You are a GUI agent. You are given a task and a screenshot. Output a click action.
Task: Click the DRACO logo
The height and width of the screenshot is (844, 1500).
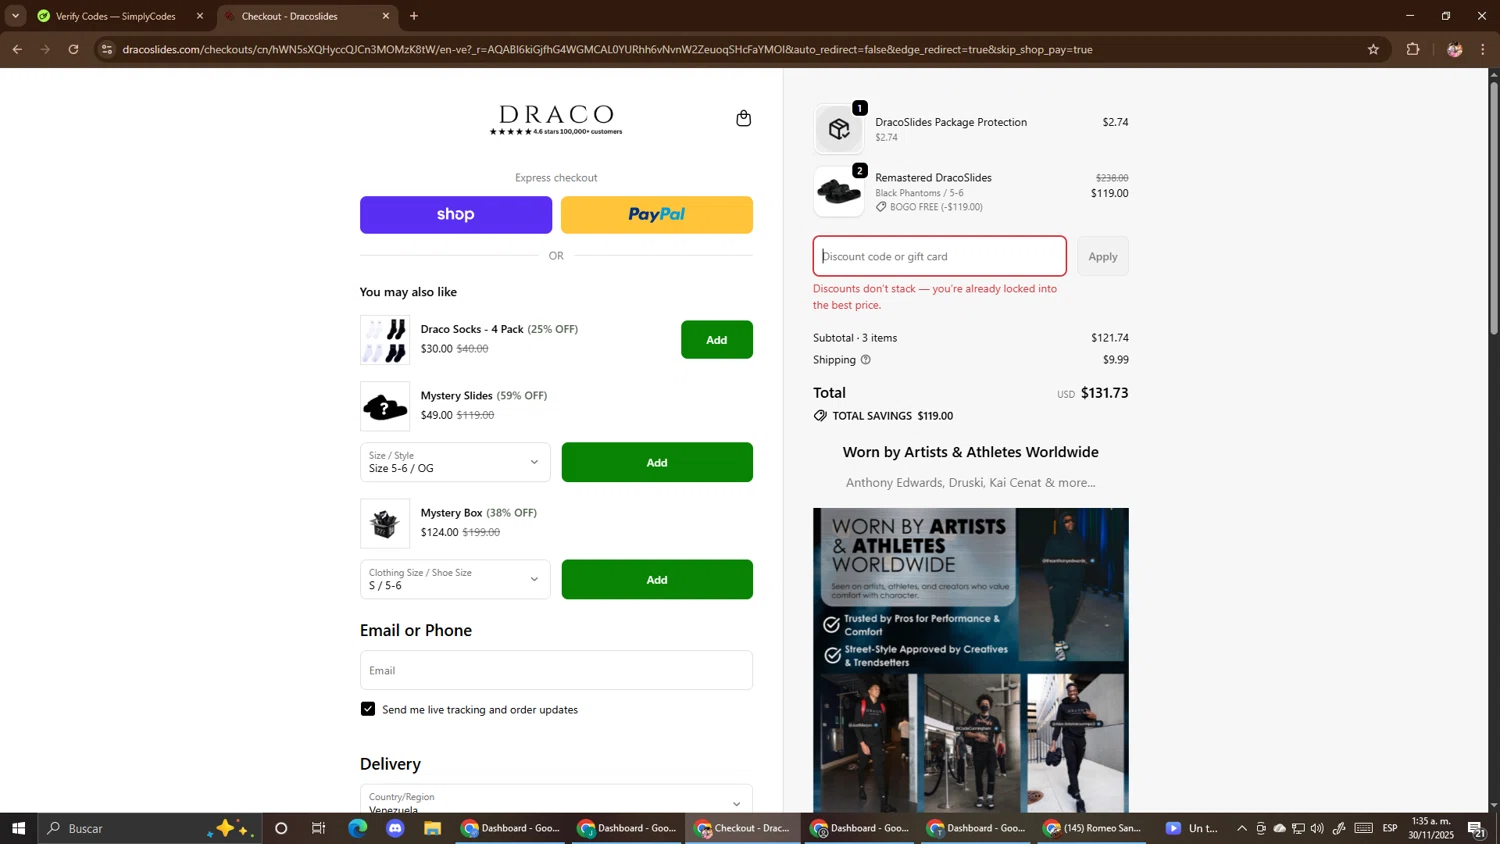click(556, 120)
